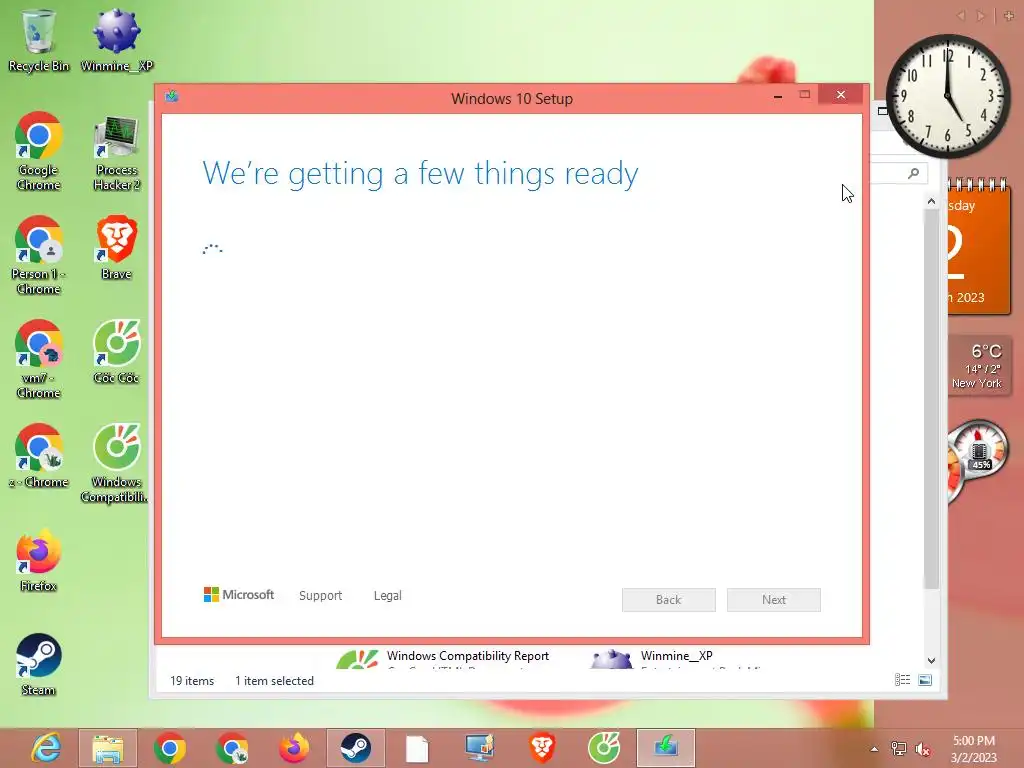Switch Explorer to details view icon
Image resolution: width=1024 pixels, height=768 pixels.
click(x=903, y=680)
